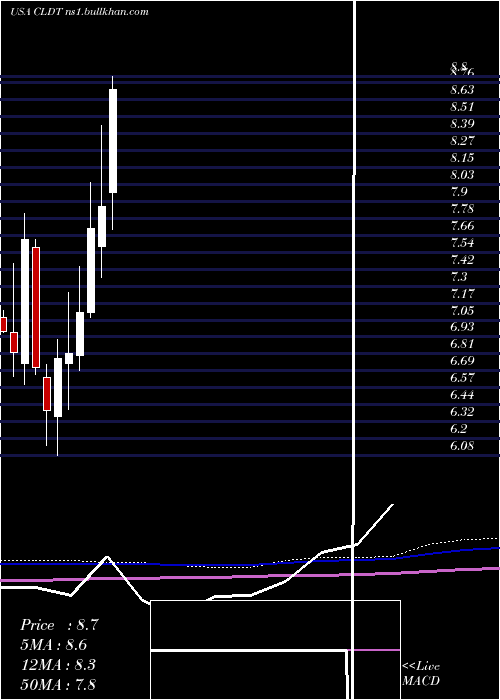Click the 6.44 price axis label

[x=462, y=395]
